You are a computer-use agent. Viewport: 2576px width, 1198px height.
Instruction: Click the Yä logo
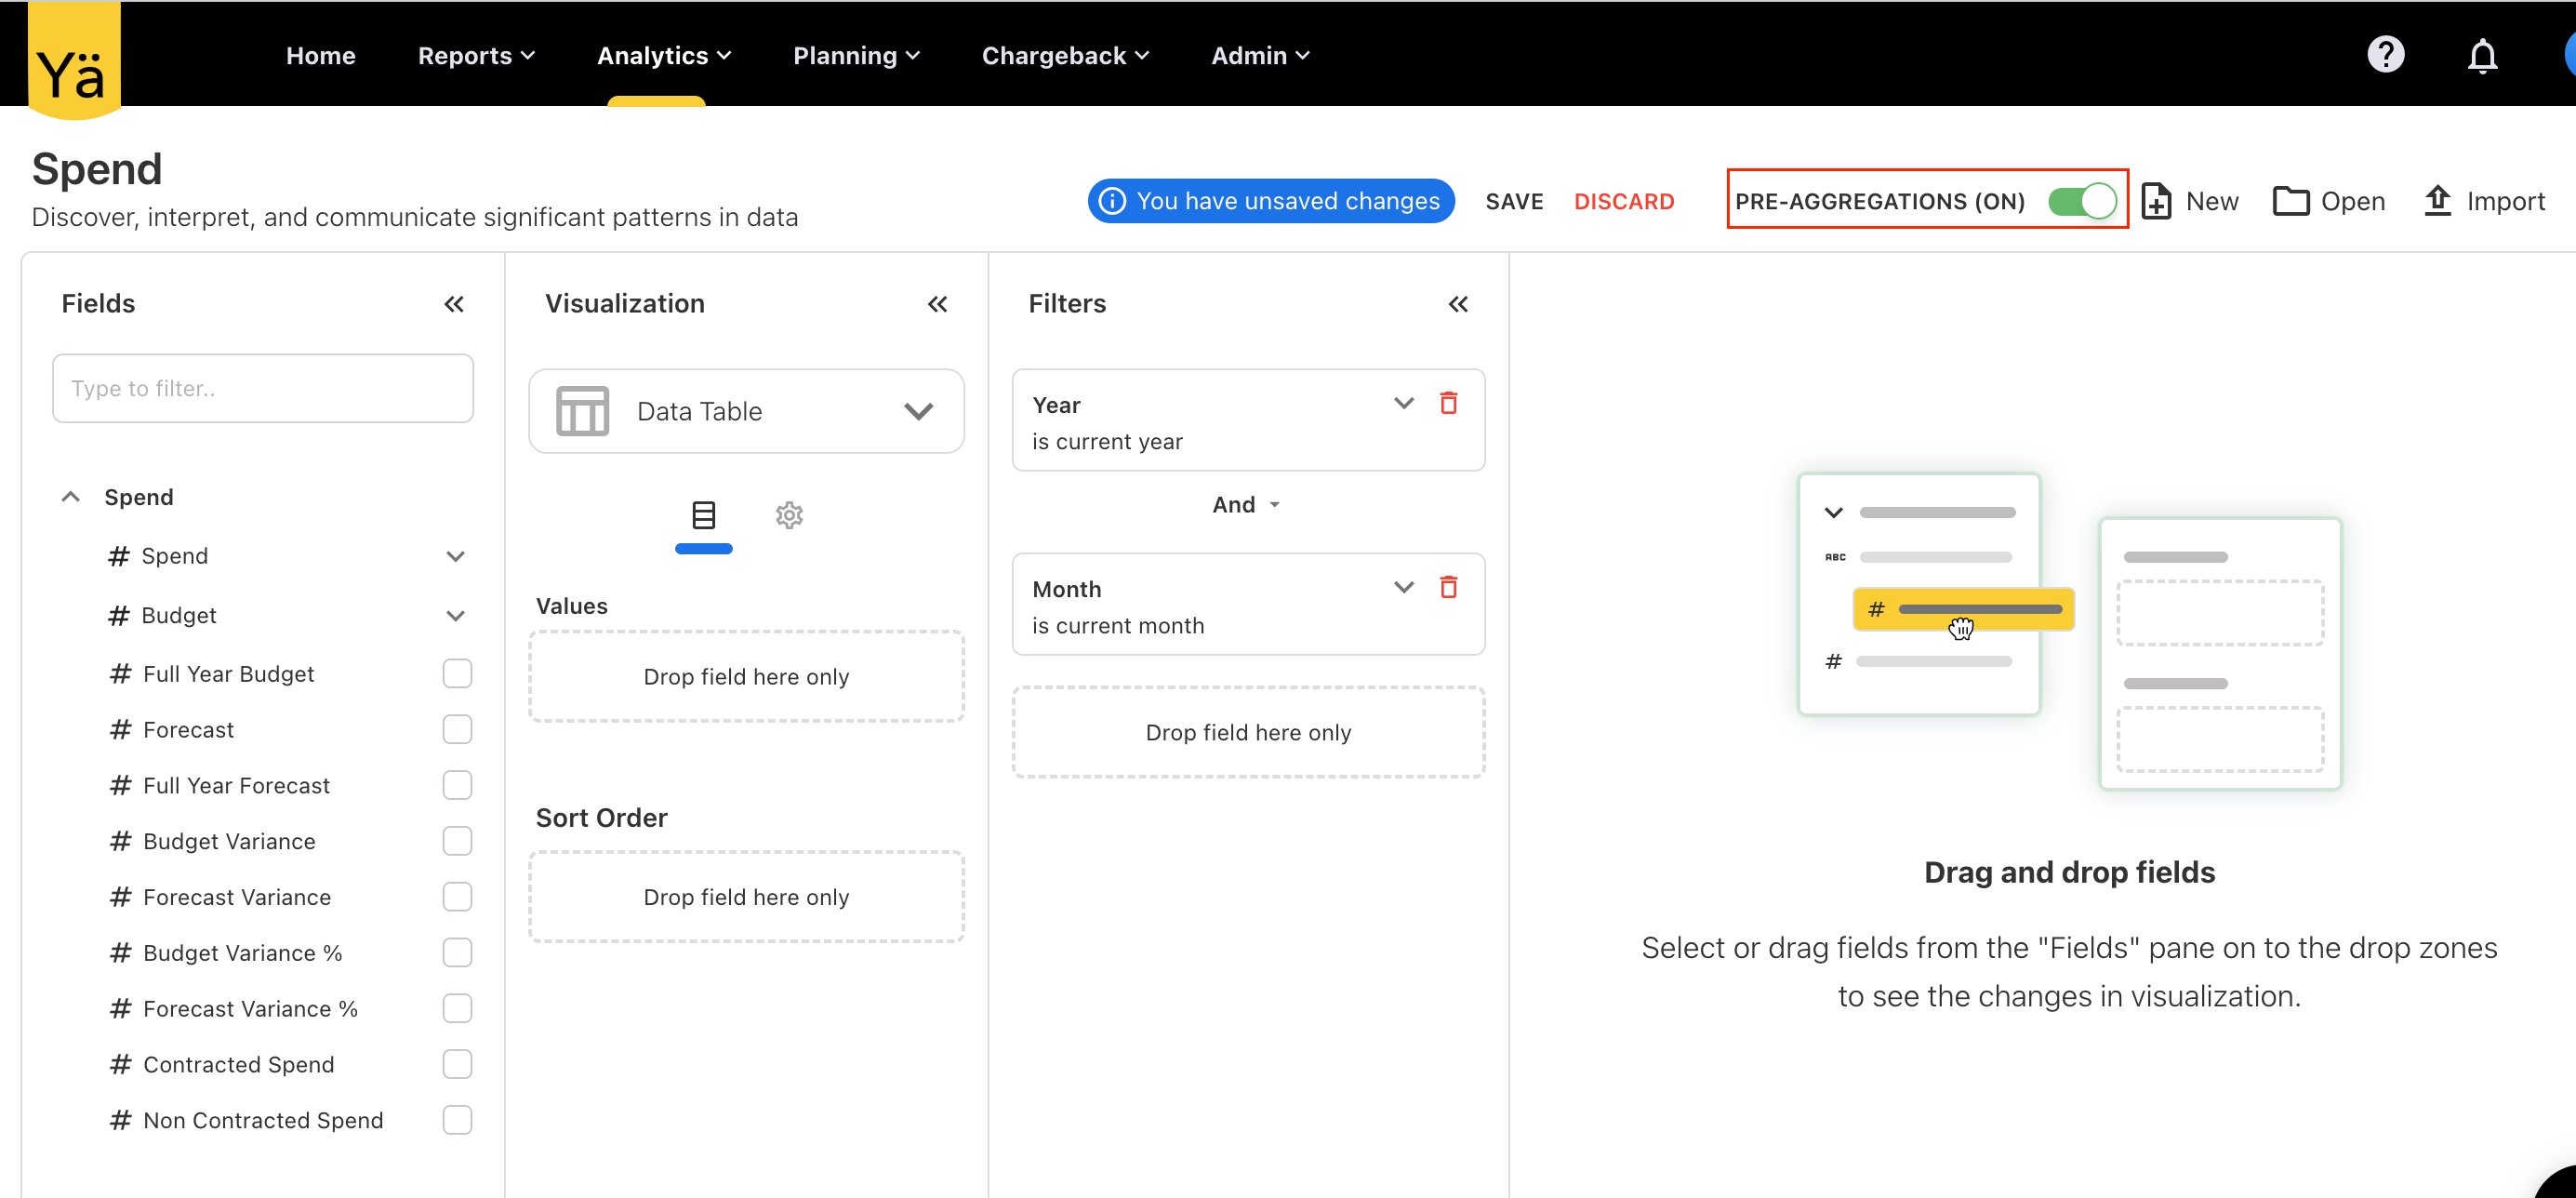click(x=72, y=58)
